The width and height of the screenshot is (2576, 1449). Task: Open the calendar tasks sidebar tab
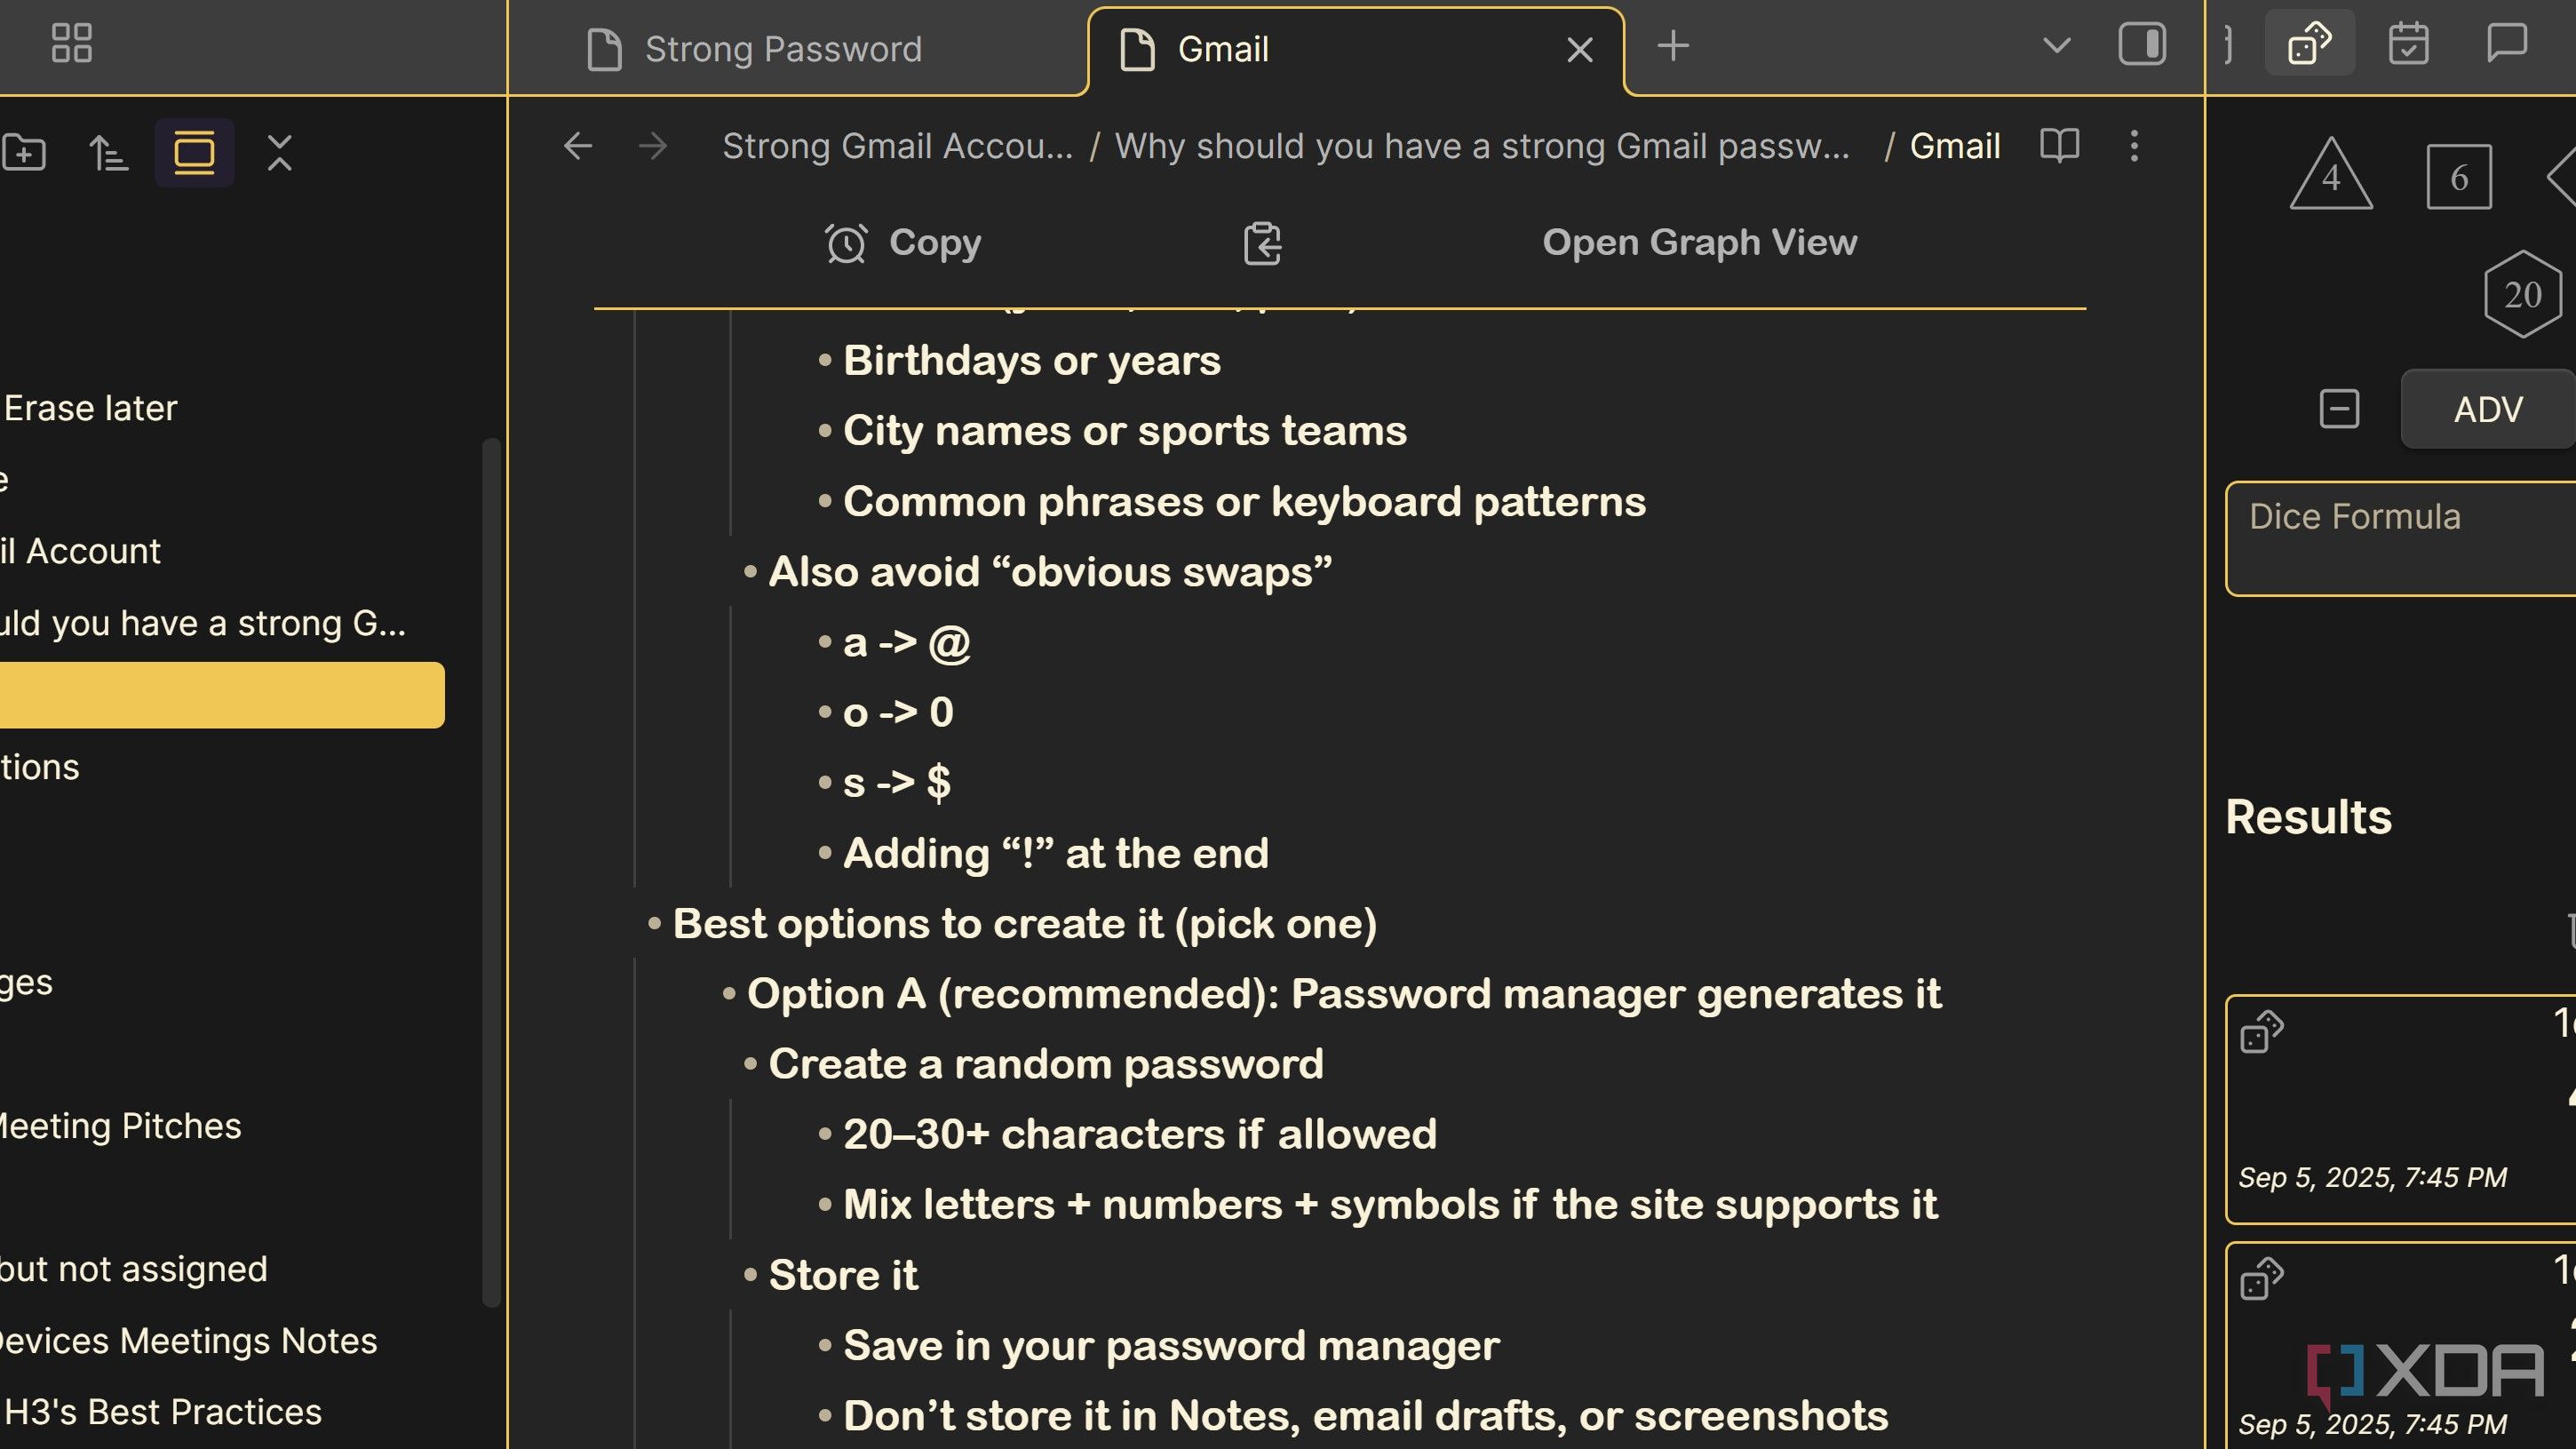coord(2408,44)
